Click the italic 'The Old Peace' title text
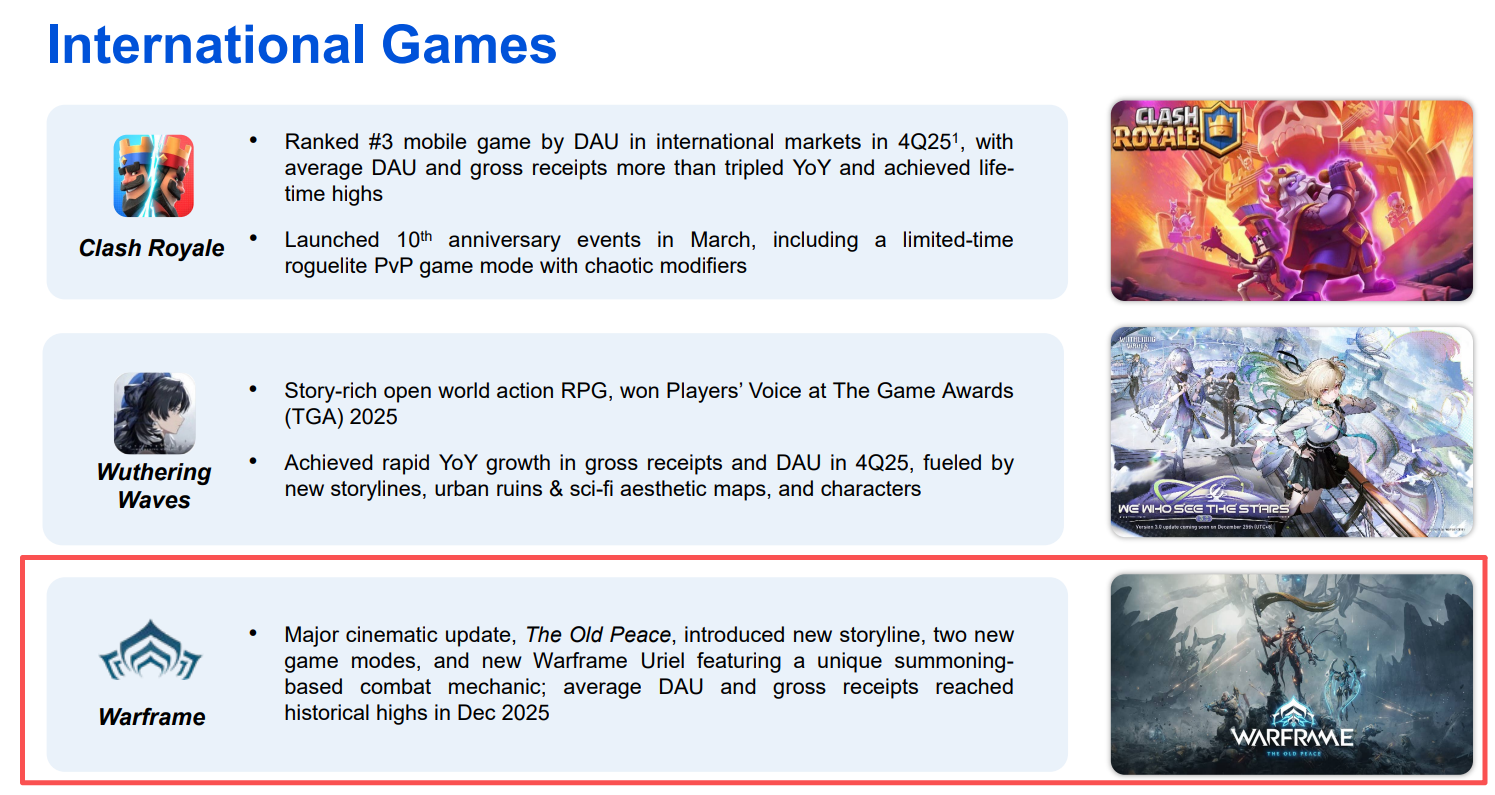Image resolution: width=1495 pixels, height=795 pixels. (x=597, y=635)
